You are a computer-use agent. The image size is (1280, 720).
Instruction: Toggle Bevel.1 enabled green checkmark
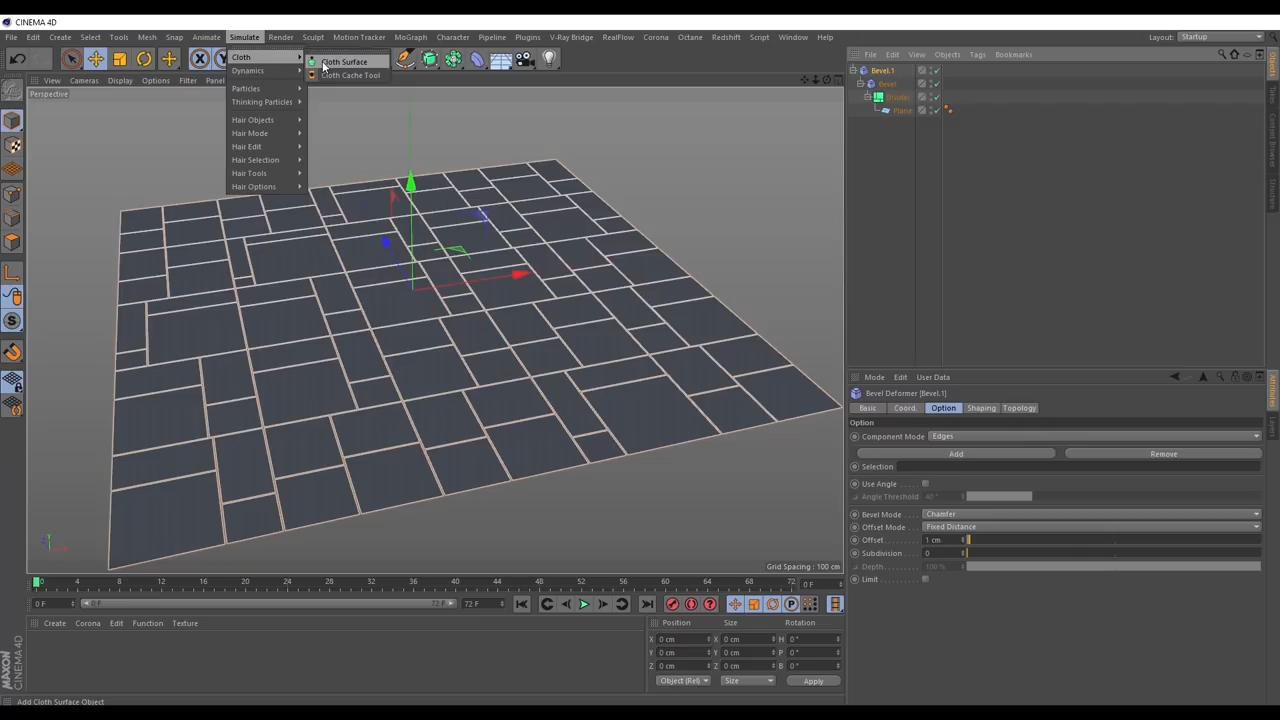936,71
